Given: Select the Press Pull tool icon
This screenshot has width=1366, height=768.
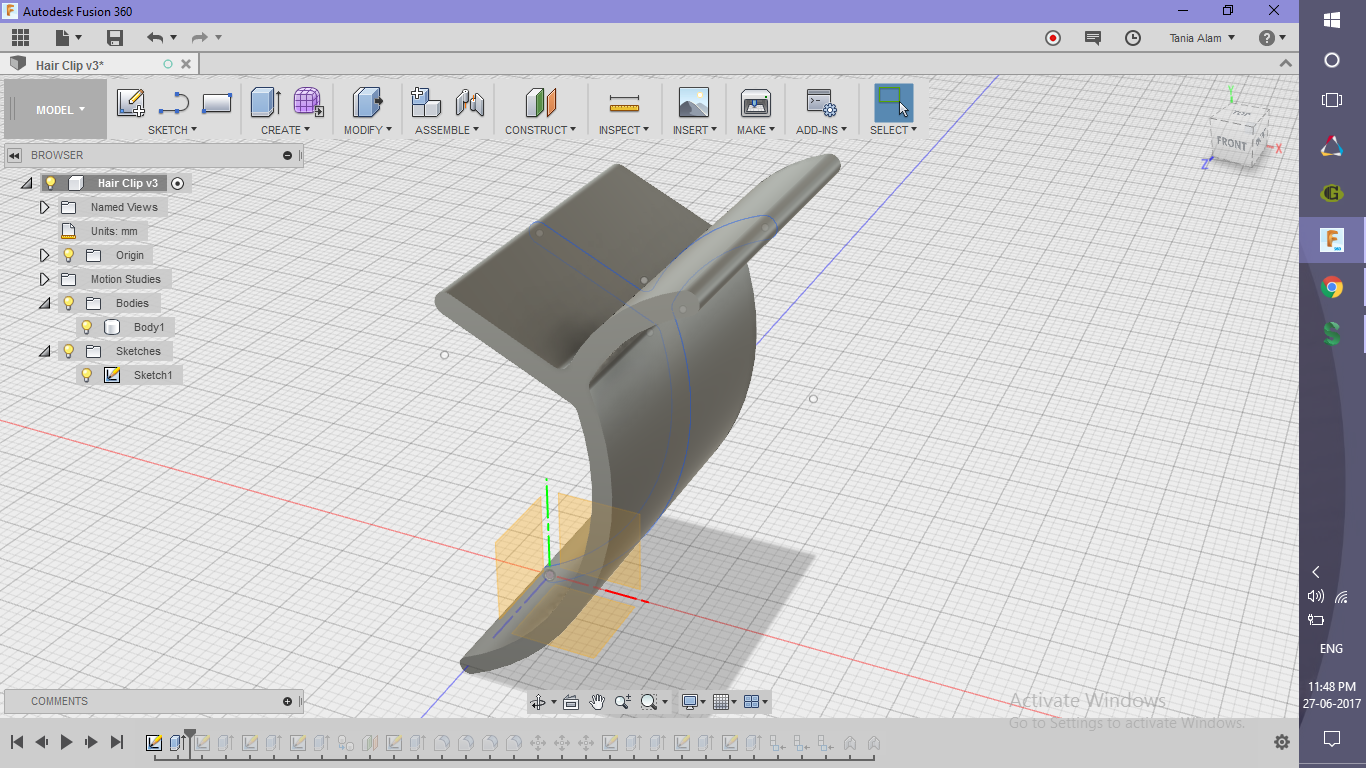Looking at the screenshot, I should (368, 102).
